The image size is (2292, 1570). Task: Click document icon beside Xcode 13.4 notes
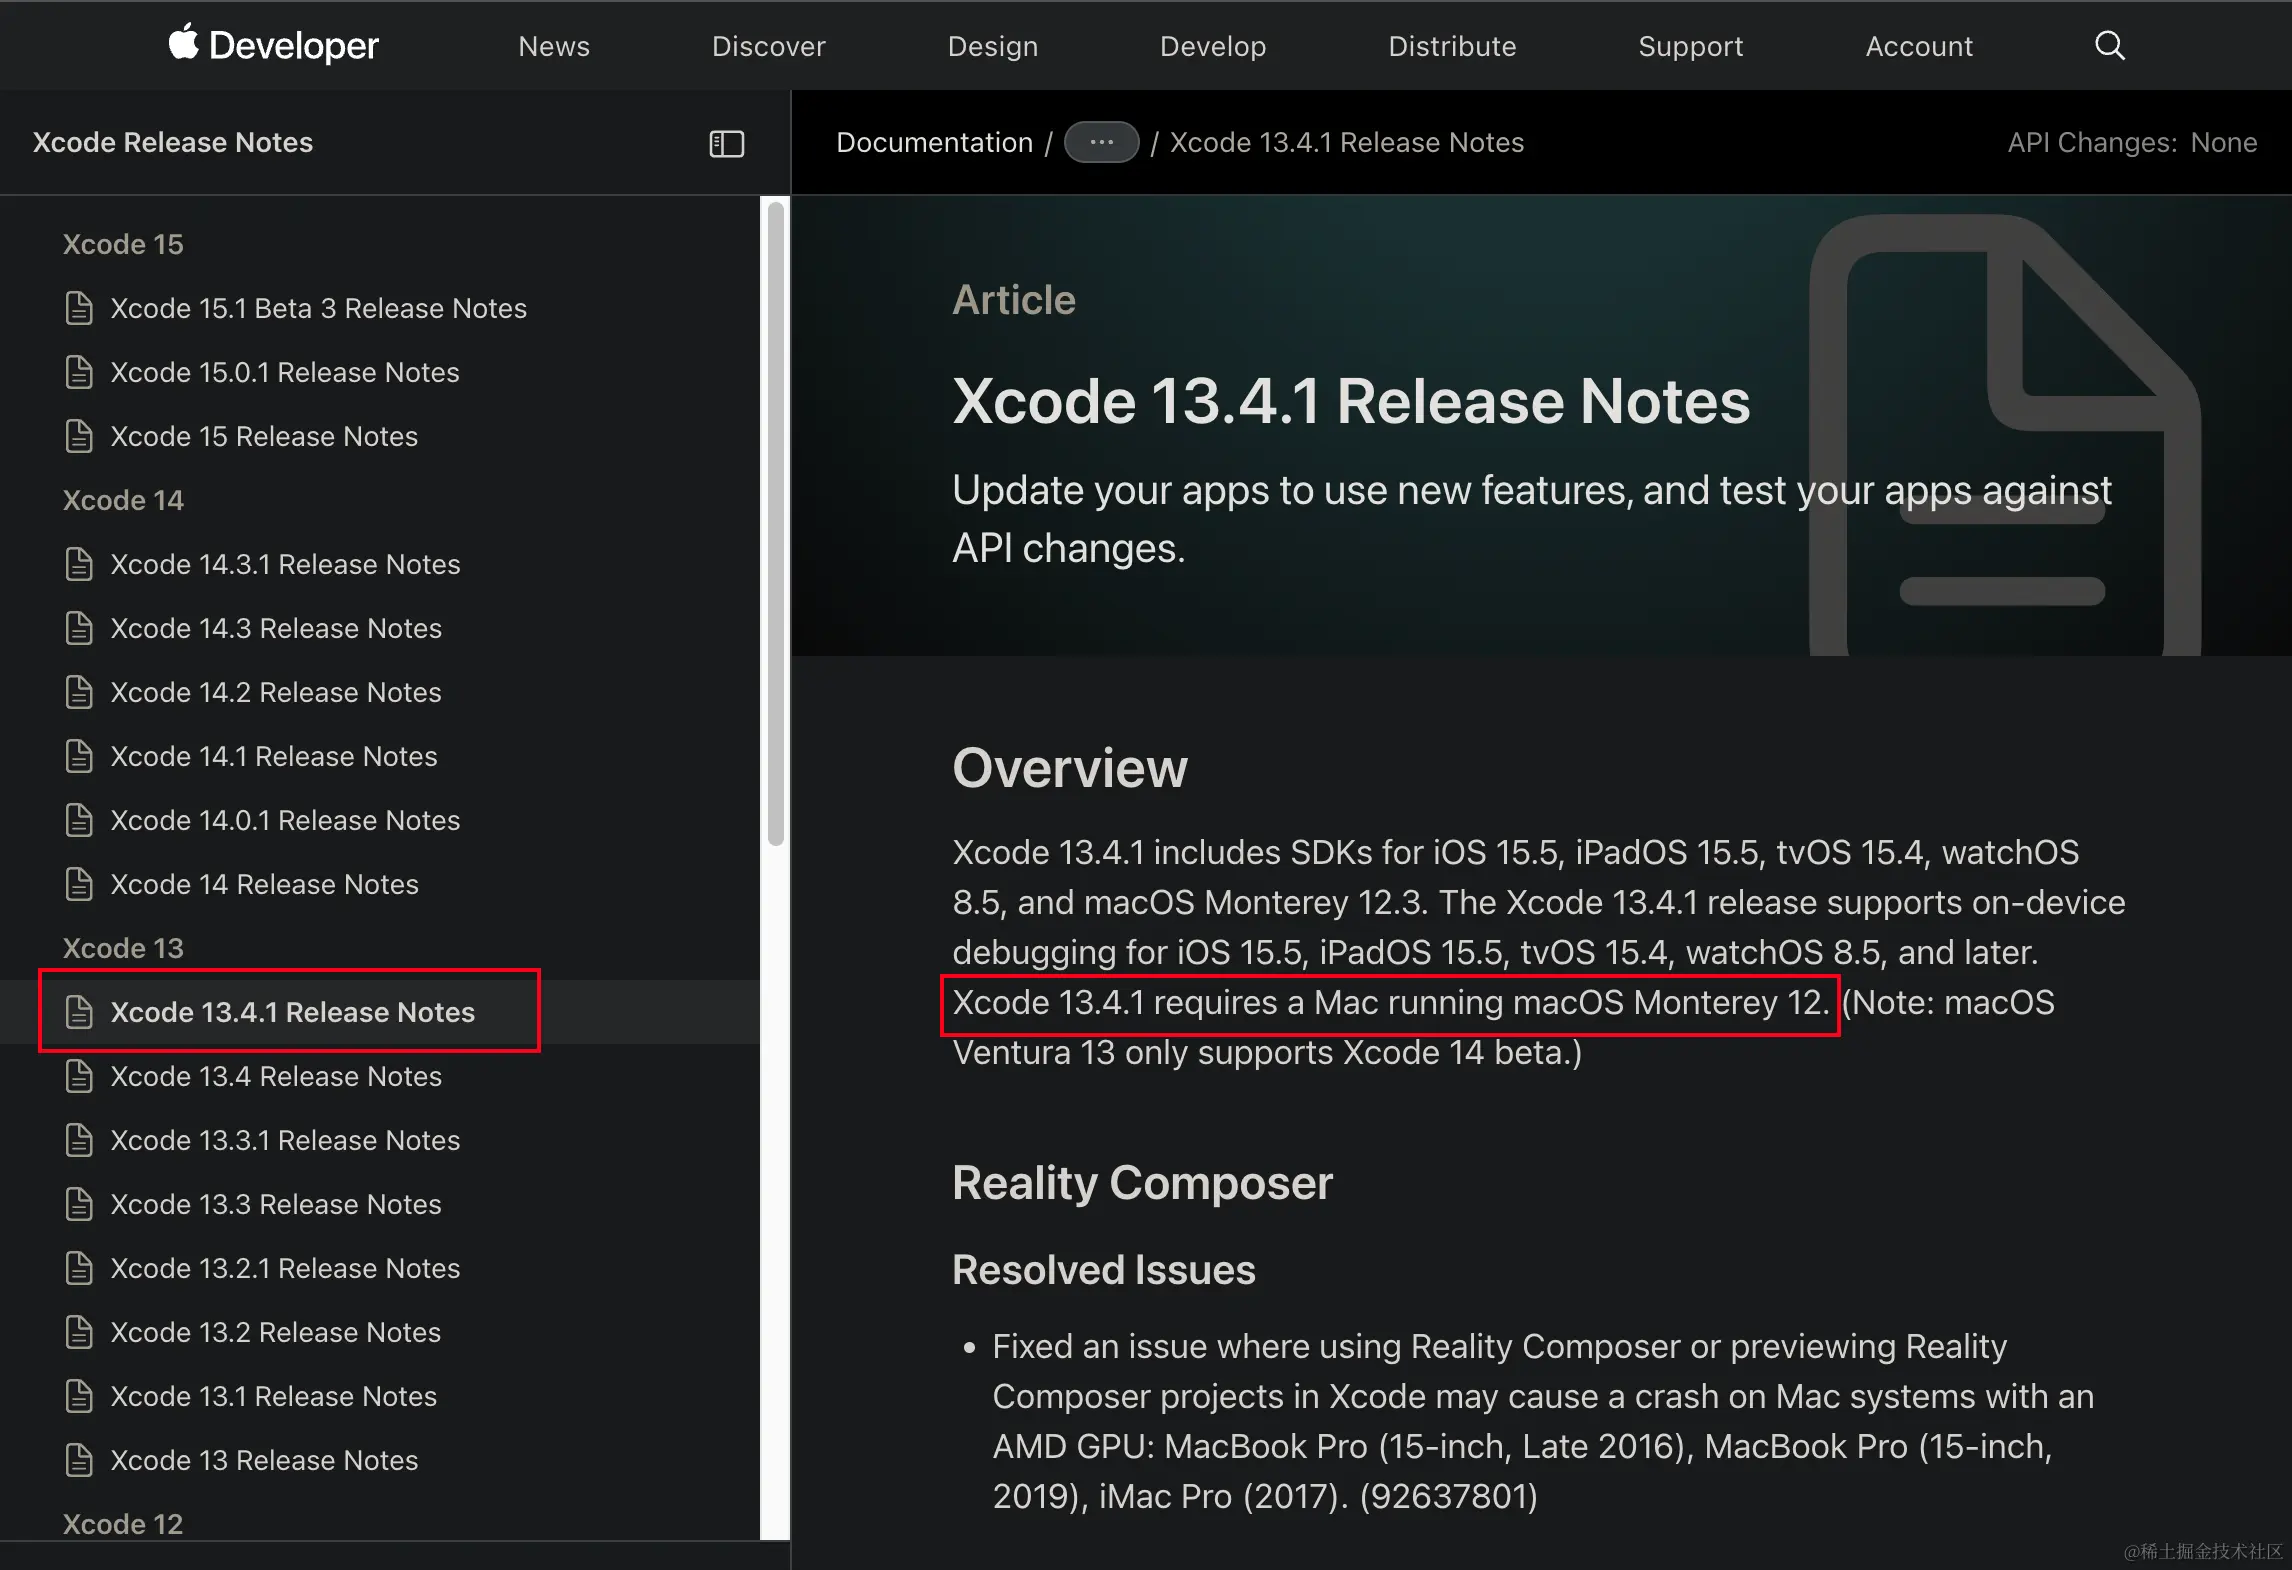(79, 1076)
